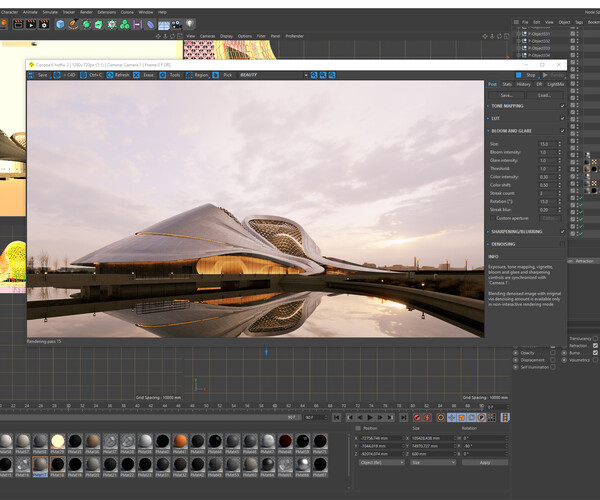Click the Apply button in coordinates

(x=485, y=463)
